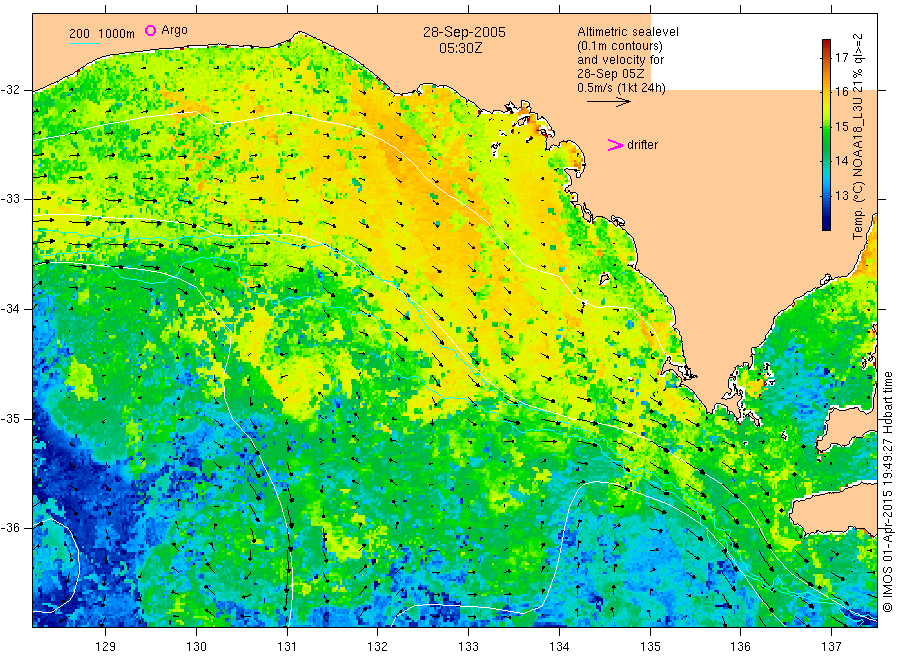
Task: Click the 133 longitude axis label
Action: pyautogui.click(x=468, y=647)
